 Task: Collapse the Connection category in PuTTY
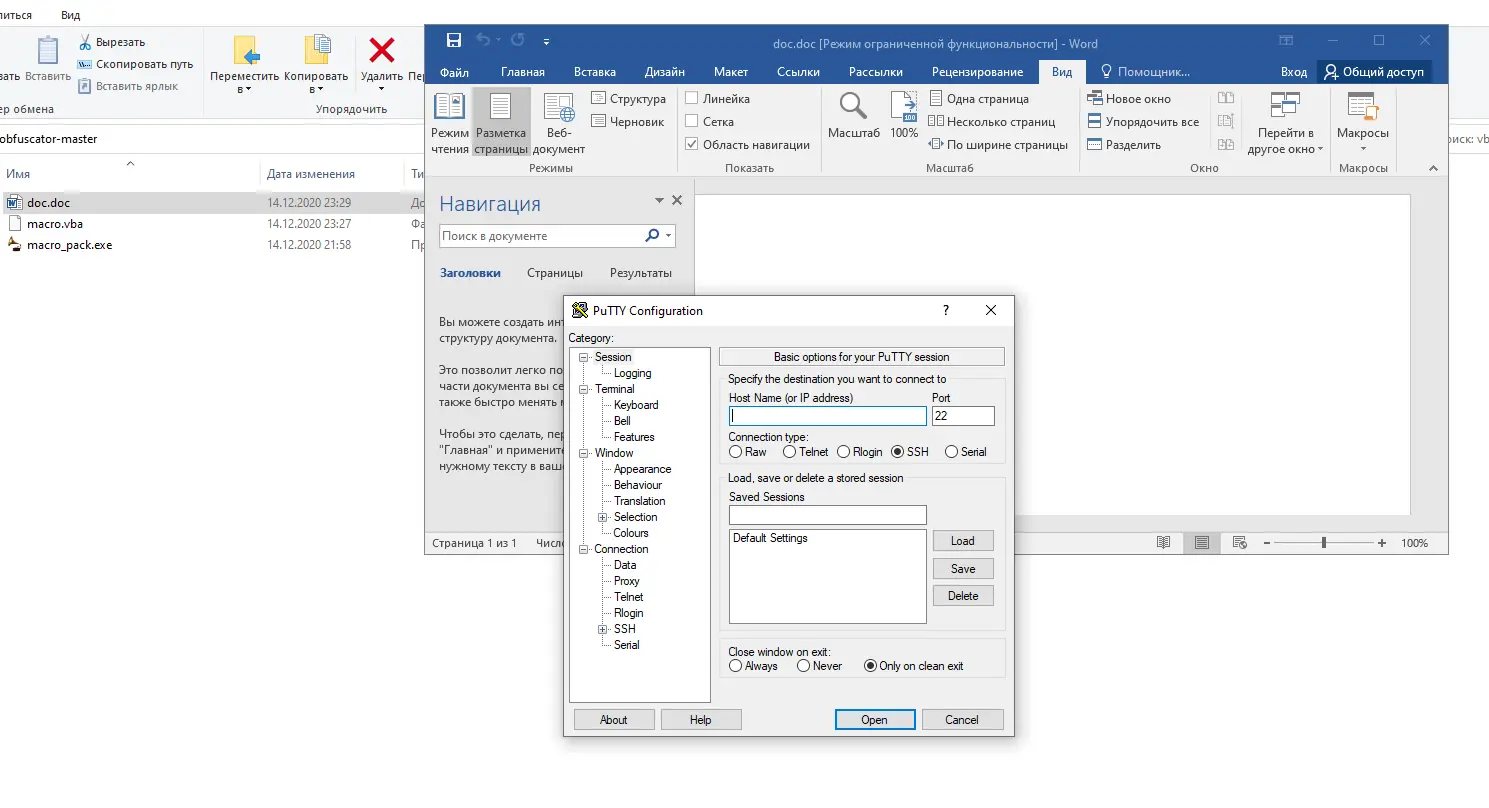585,549
